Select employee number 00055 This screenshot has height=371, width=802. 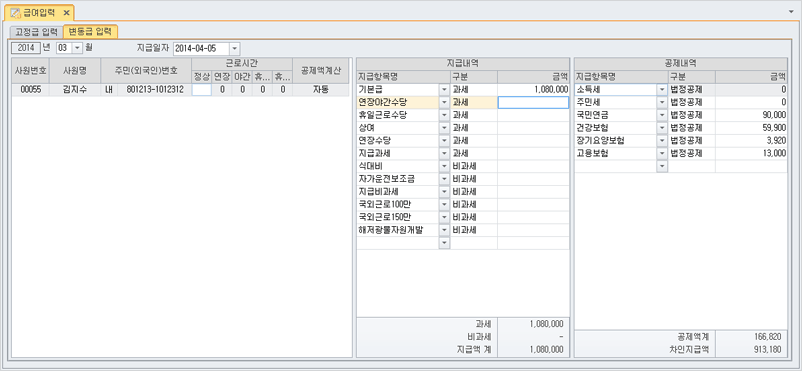click(31, 90)
